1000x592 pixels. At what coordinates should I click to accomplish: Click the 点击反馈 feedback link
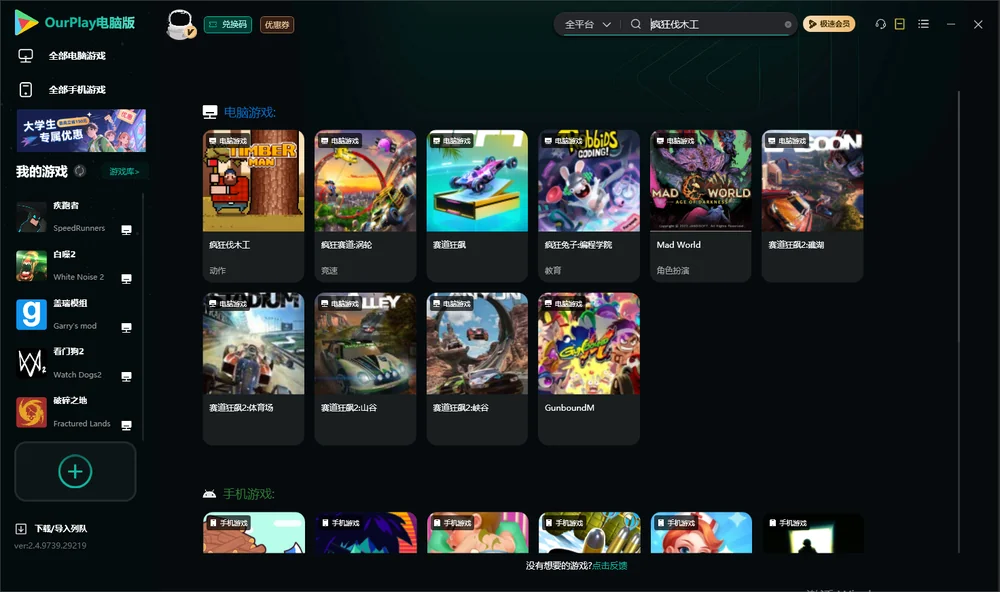point(610,565)
